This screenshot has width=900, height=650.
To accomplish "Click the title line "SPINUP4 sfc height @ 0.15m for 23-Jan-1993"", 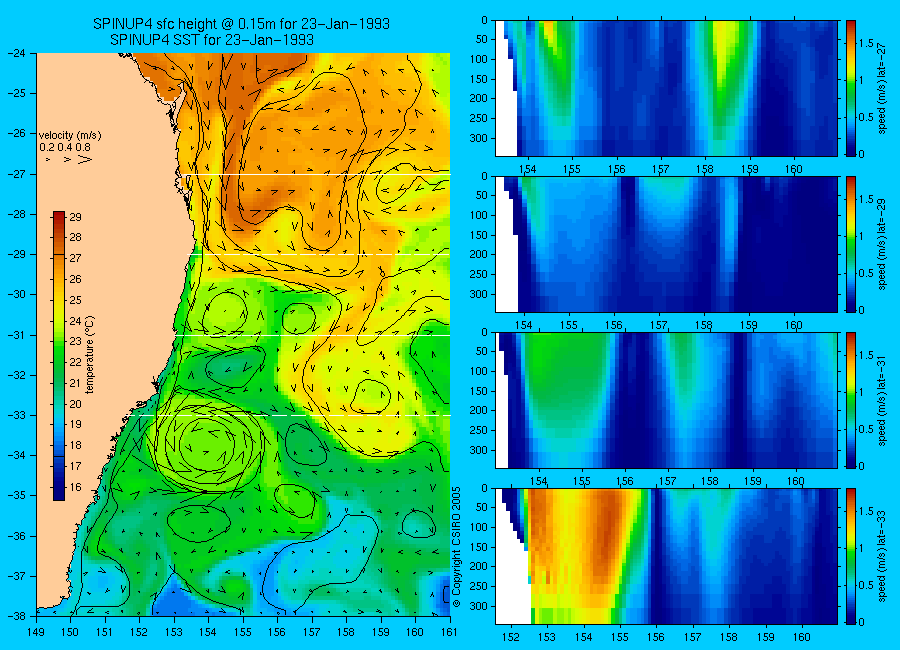I will (241, 24).
